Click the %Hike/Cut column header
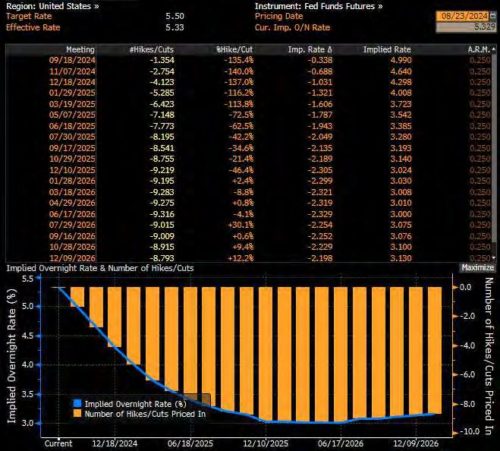Screen dimensions: 500x451 (234, 50)
